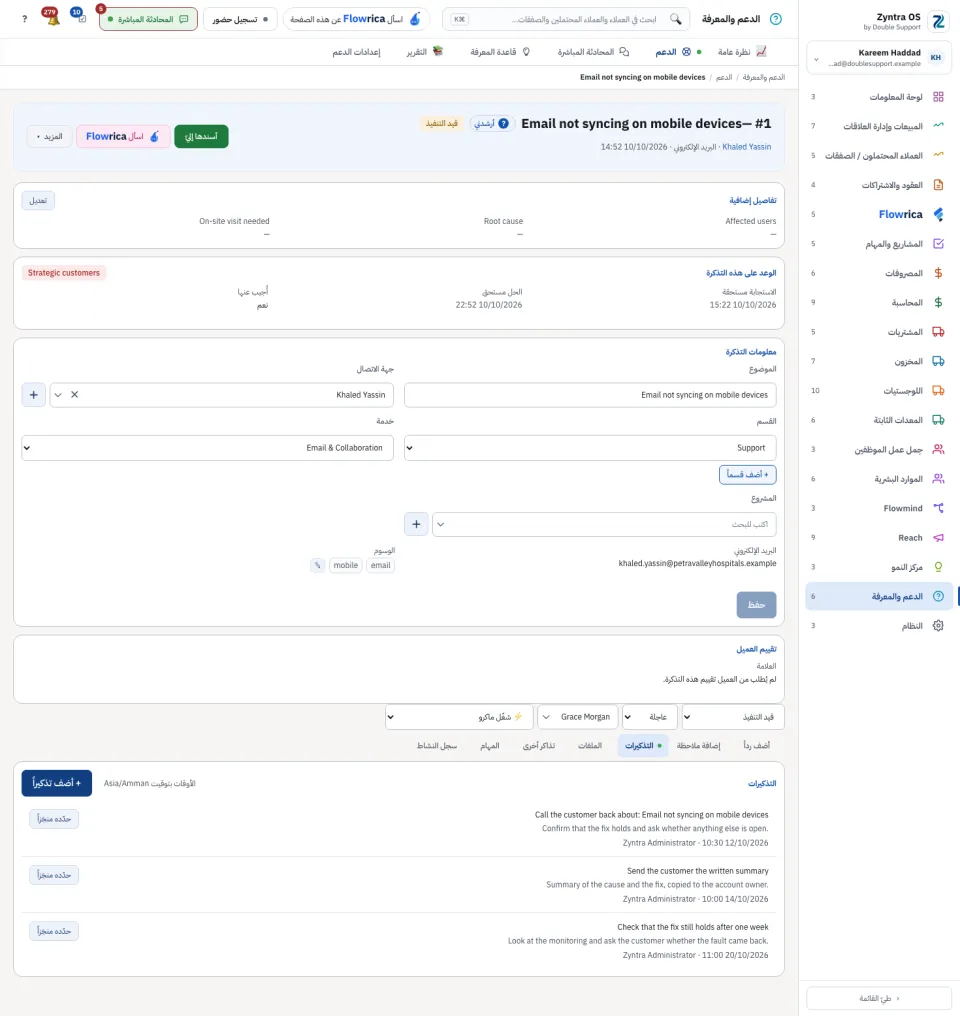Image resolution: width=960 pixels, height=1016 pixels.
Task: Clear the Khaled Yassin contact with the X
Action: pyautogui.click(x=74, y=395)
